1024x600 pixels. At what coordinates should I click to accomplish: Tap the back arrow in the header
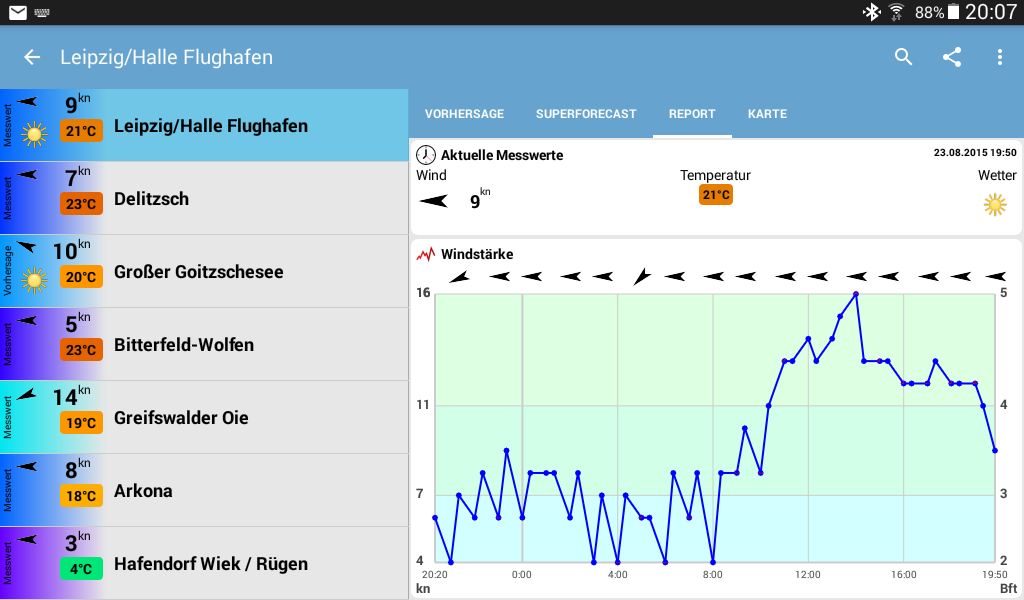point(32,57)
